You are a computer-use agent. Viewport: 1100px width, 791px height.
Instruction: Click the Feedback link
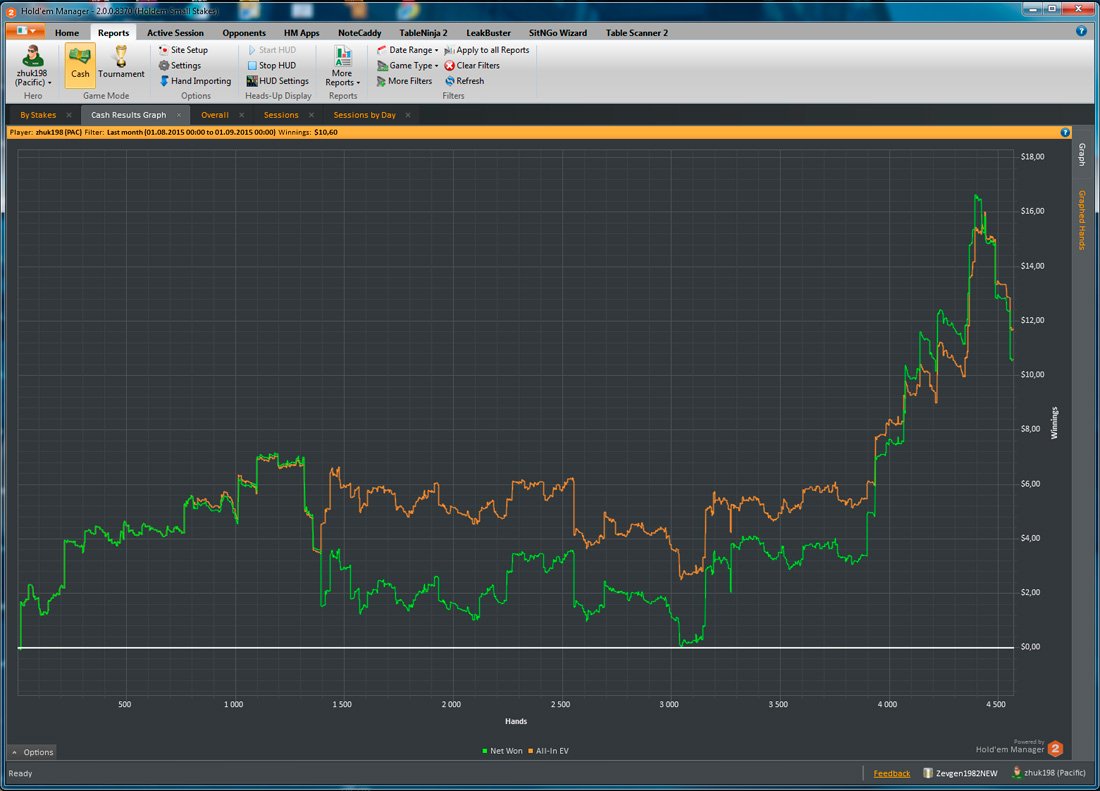point(892,773)
